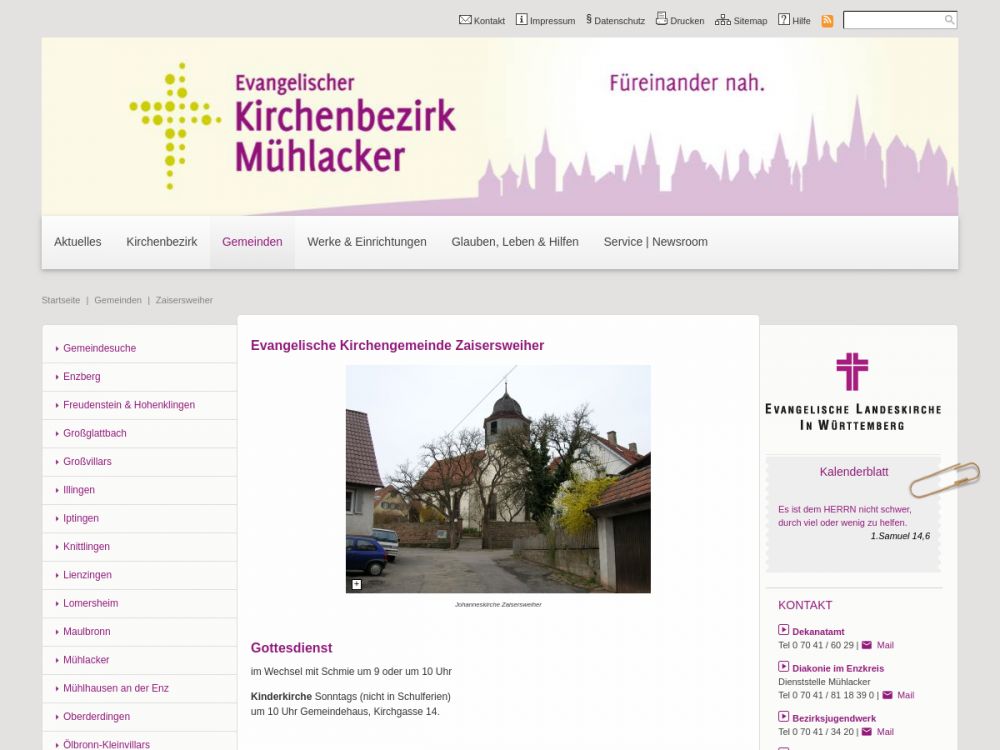This screenshot has width=1000, height=750.
Task: Click the Evangelische Landeskirche in Württemberg logo
Action: point(852,391)
